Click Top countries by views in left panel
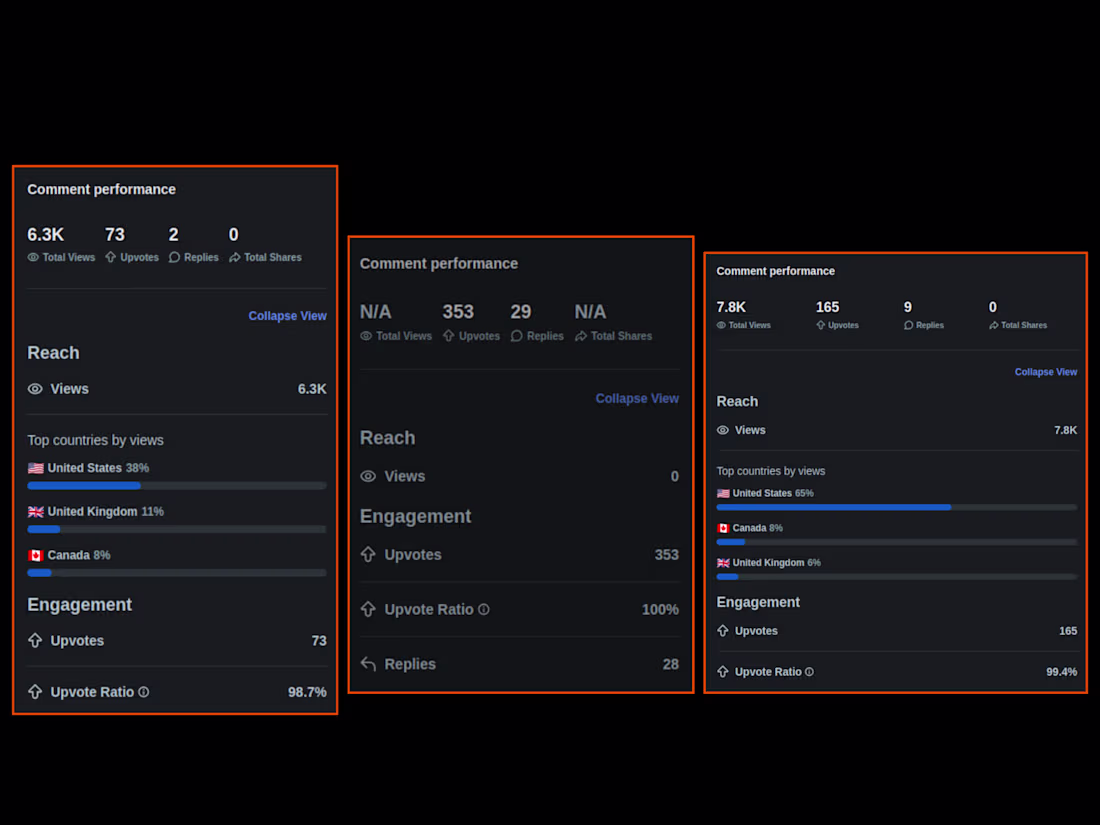Screen dimensions: 1100x825 coord(95,440)
